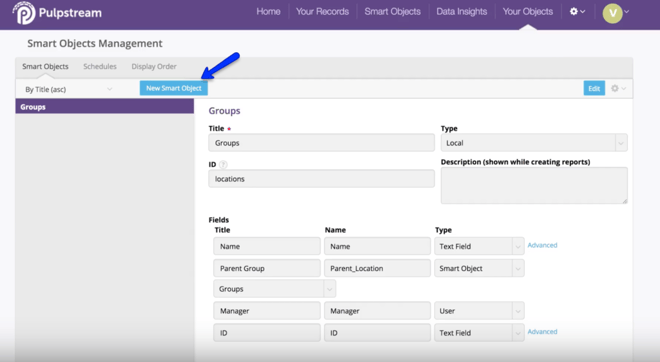Expand the Groups smart object selector dropdown
This screenshot has height=362, width=660.
(x=274, y=289)
